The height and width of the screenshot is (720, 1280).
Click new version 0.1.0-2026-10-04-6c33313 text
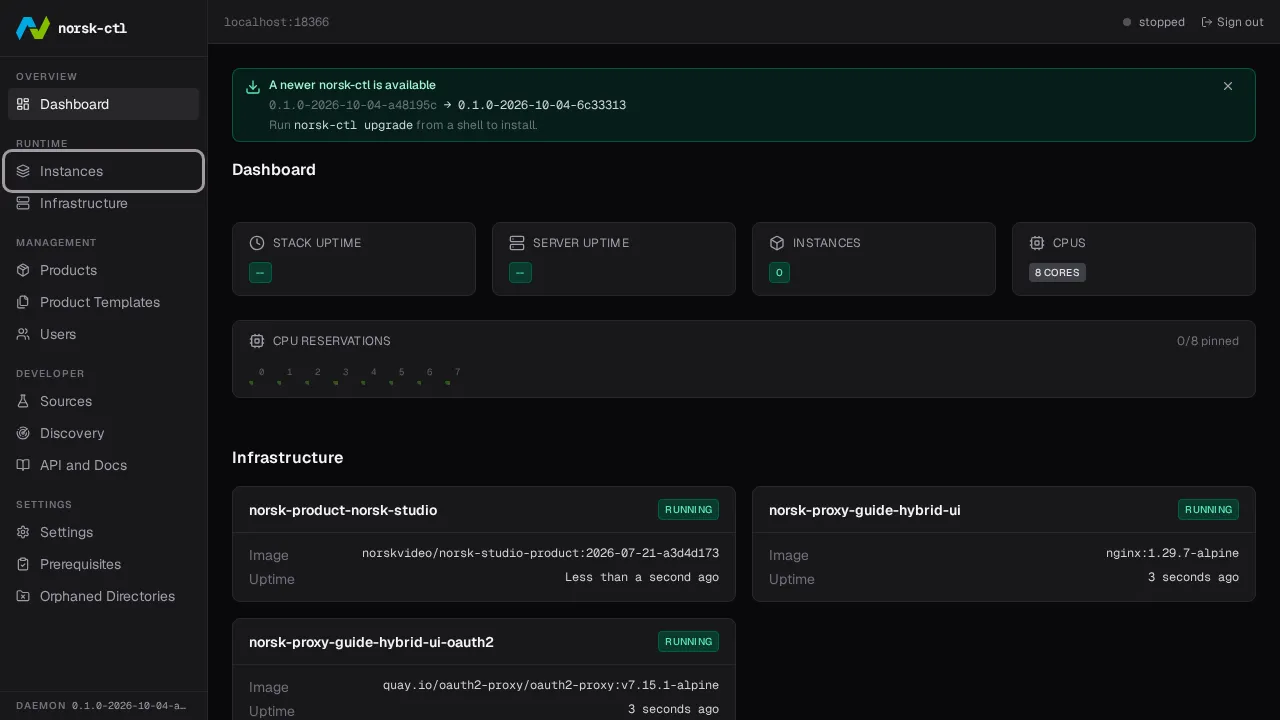[x=542, y=105]
